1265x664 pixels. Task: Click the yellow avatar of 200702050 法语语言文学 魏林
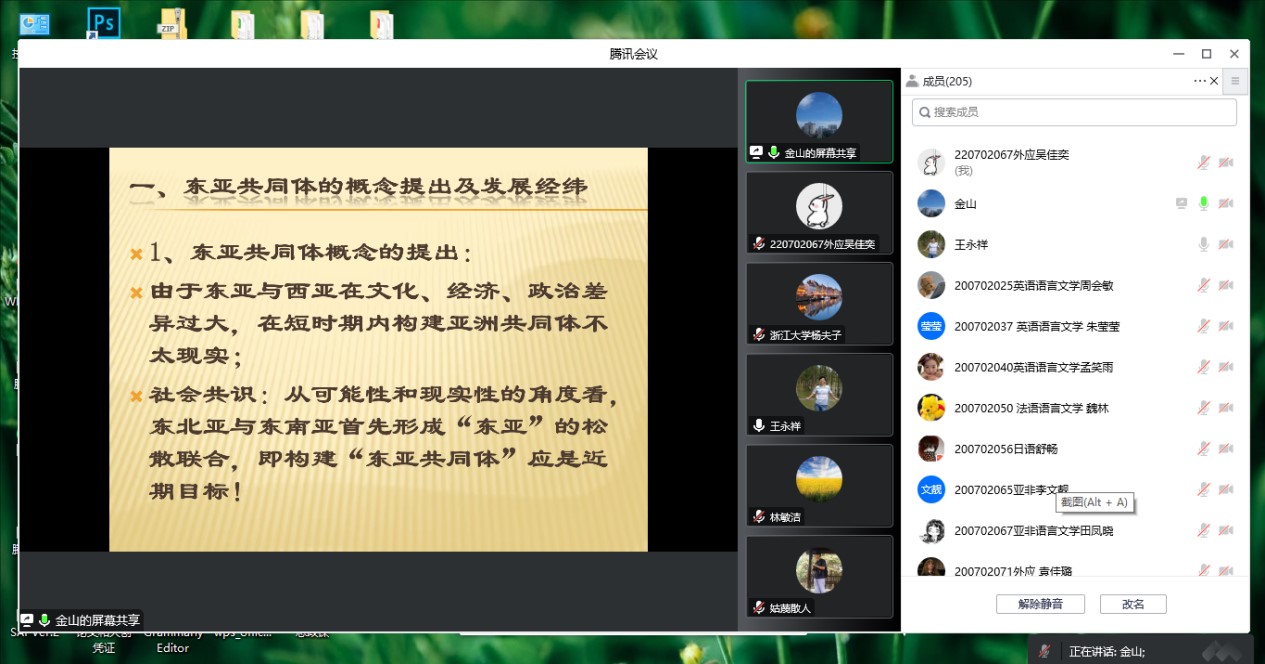[931, 408]
